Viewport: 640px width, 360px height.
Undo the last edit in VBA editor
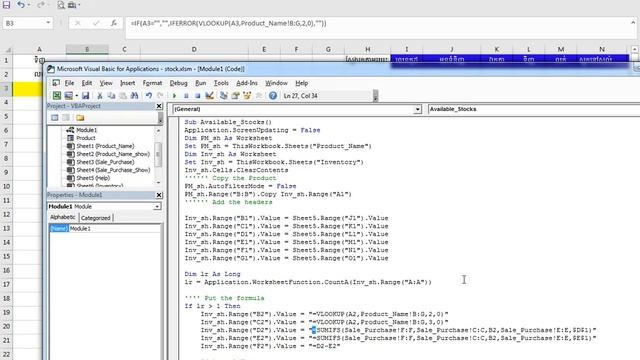[x=149, y=96]
